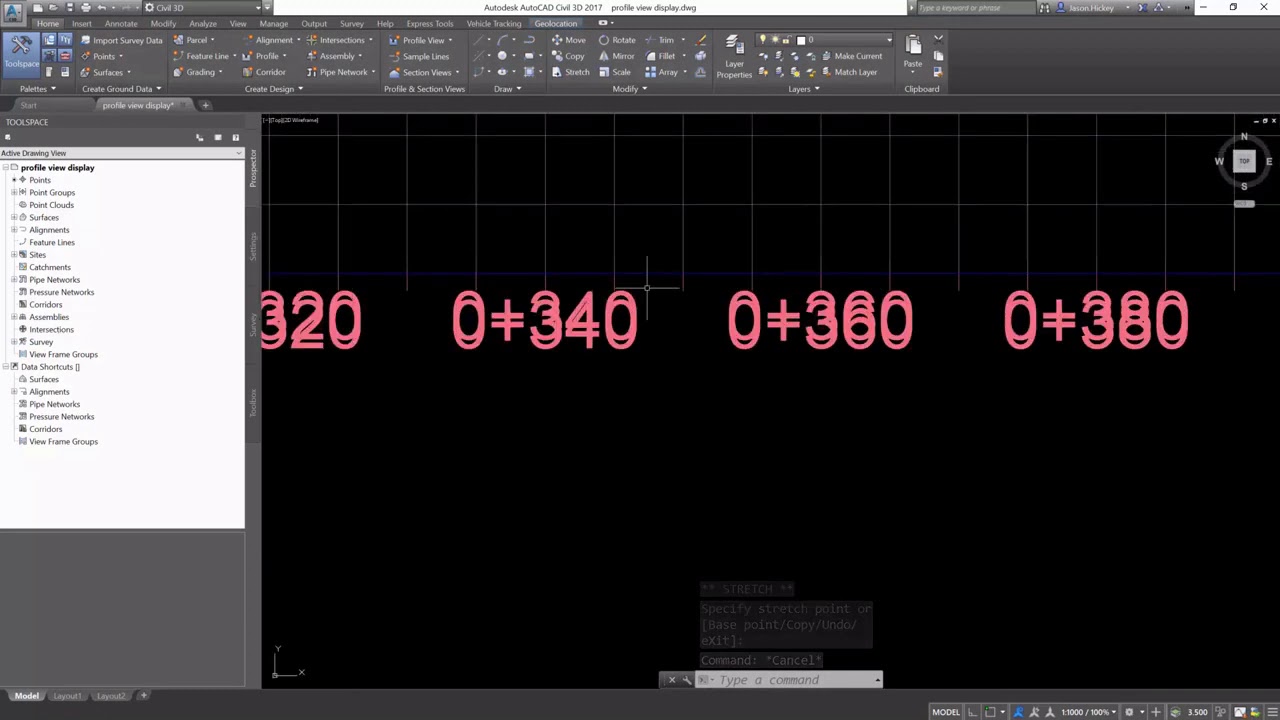Click the ViewCube TOP face
Screen dimensions: 1280x720
pos(1244,161)
